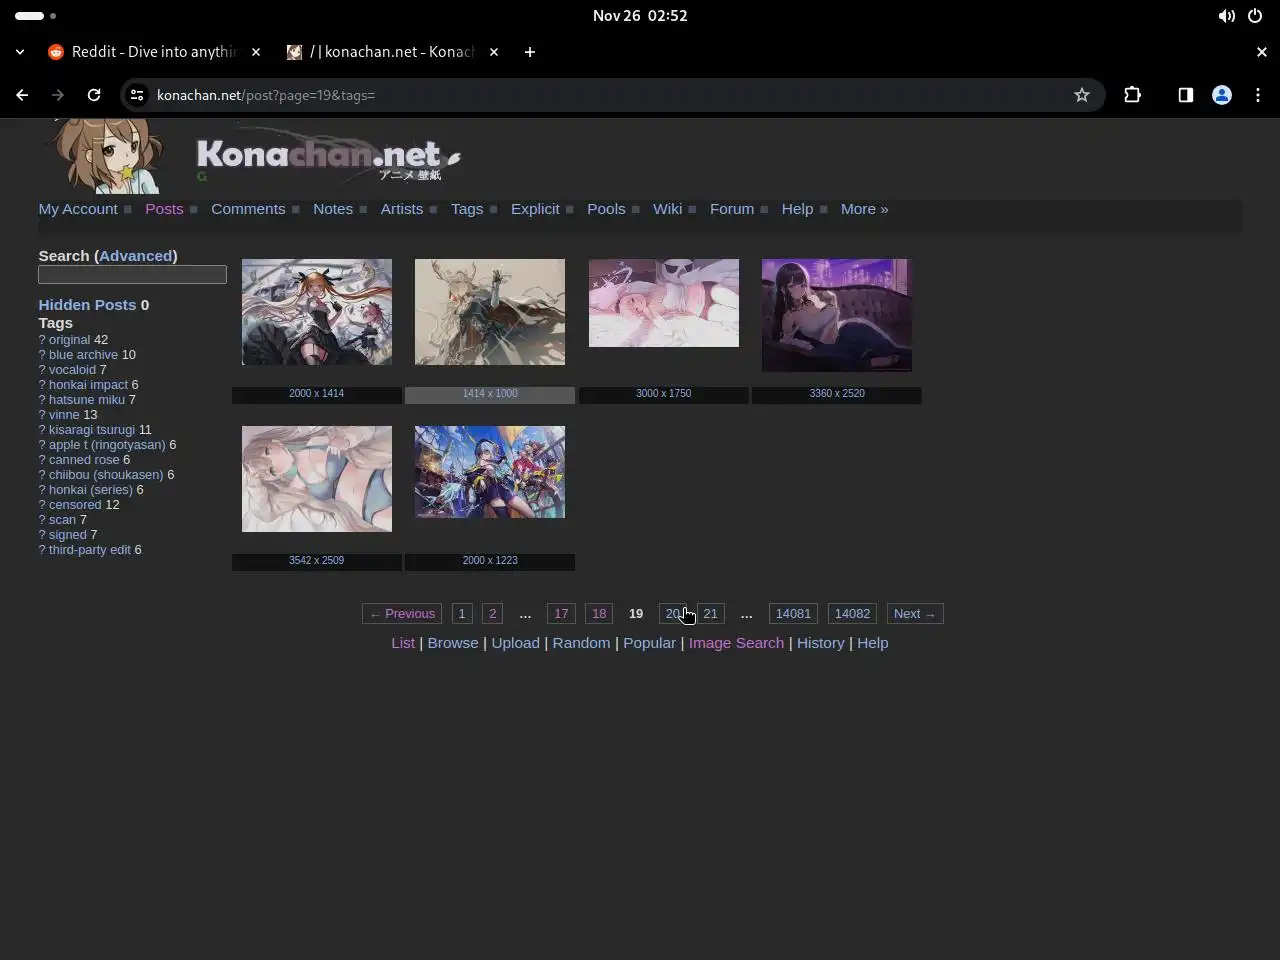The image size is (1280, 960).
Task: Open the system volume indicator
Action: 1226,16
